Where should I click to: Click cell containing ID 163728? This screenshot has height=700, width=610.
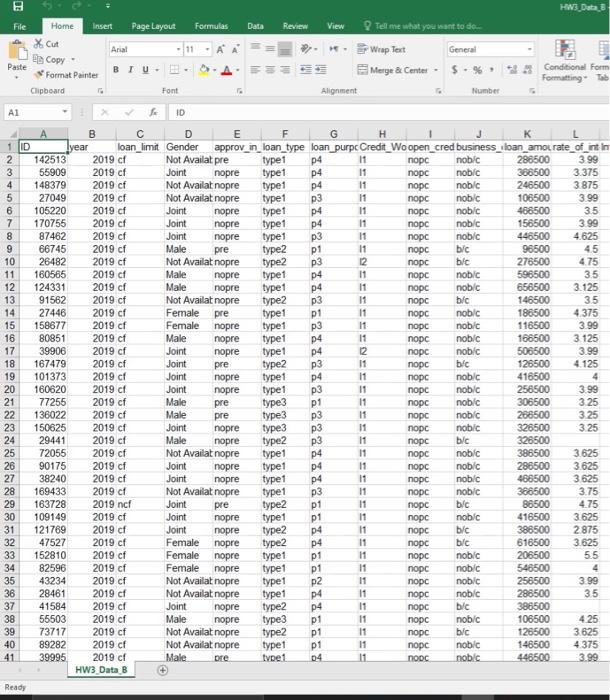coord(43,504)
